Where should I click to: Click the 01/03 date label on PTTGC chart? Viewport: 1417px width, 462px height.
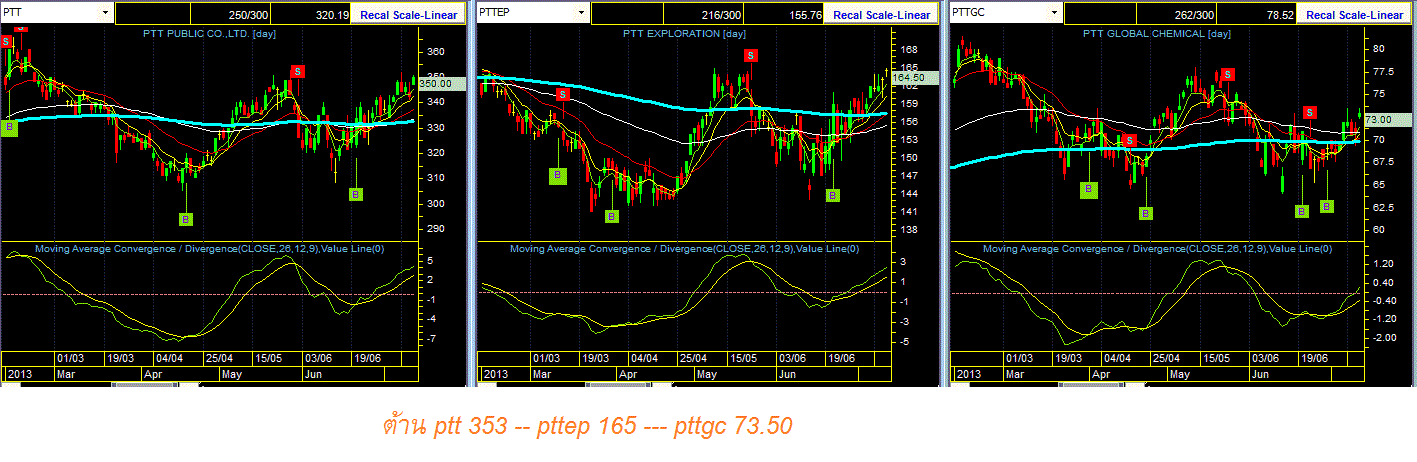(x=1019, y=358)
